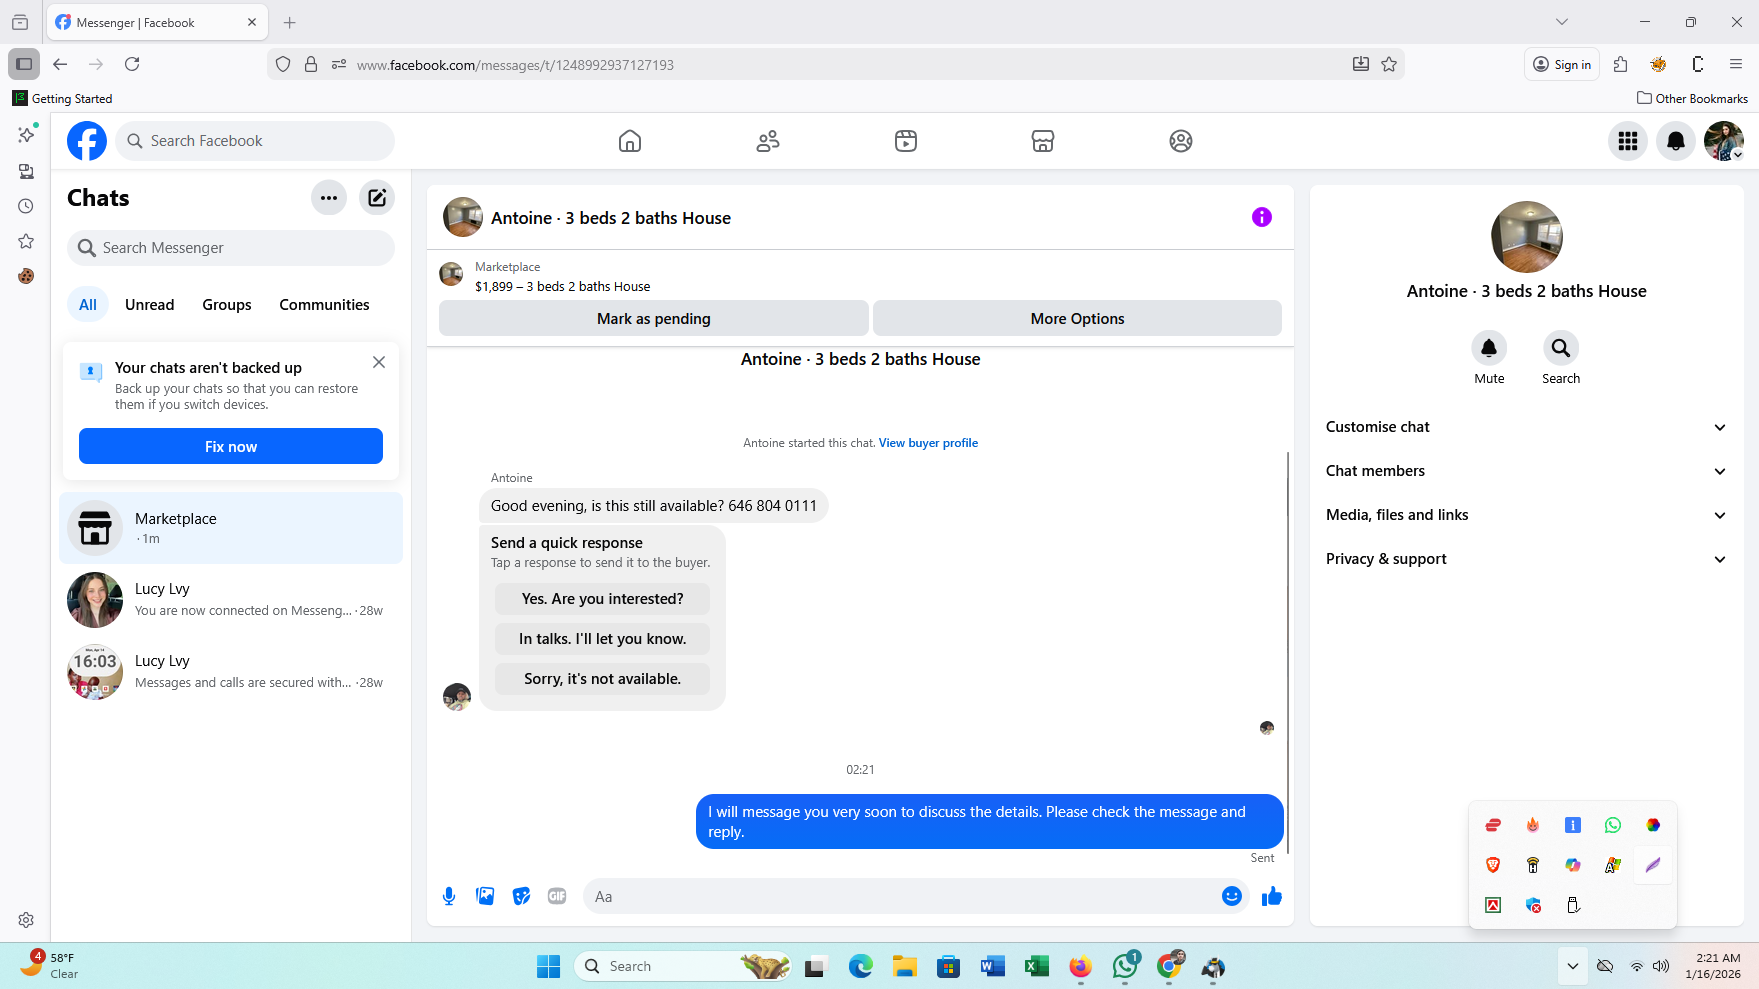This screenshot has width=1759, height=989.
Task: Send quick reply "In talks. I'll let you know."
Action: point(602,639)
